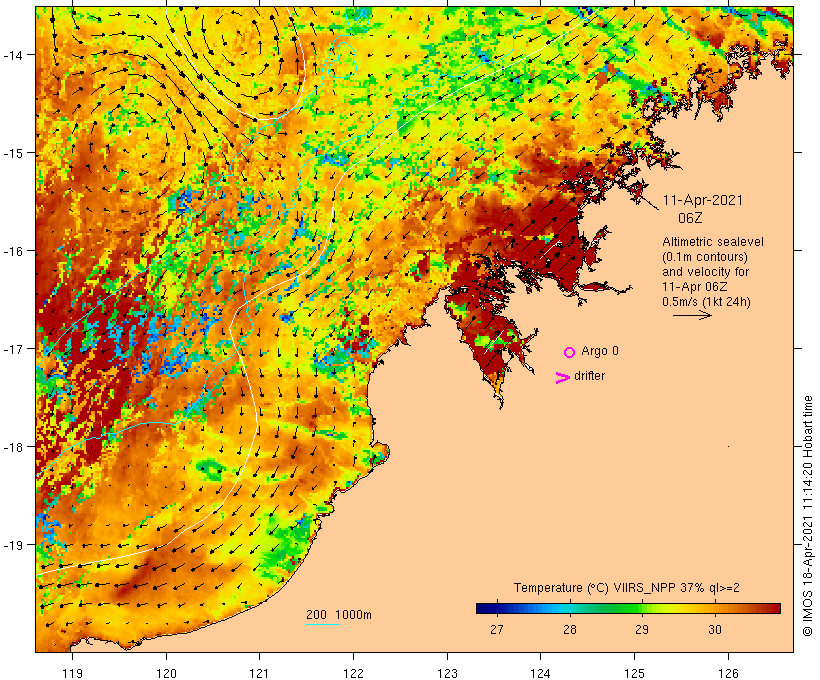Click the '06Z' time label
Image resolution: width=820 pixels, height=680 pixels.
tap(690, 218)
